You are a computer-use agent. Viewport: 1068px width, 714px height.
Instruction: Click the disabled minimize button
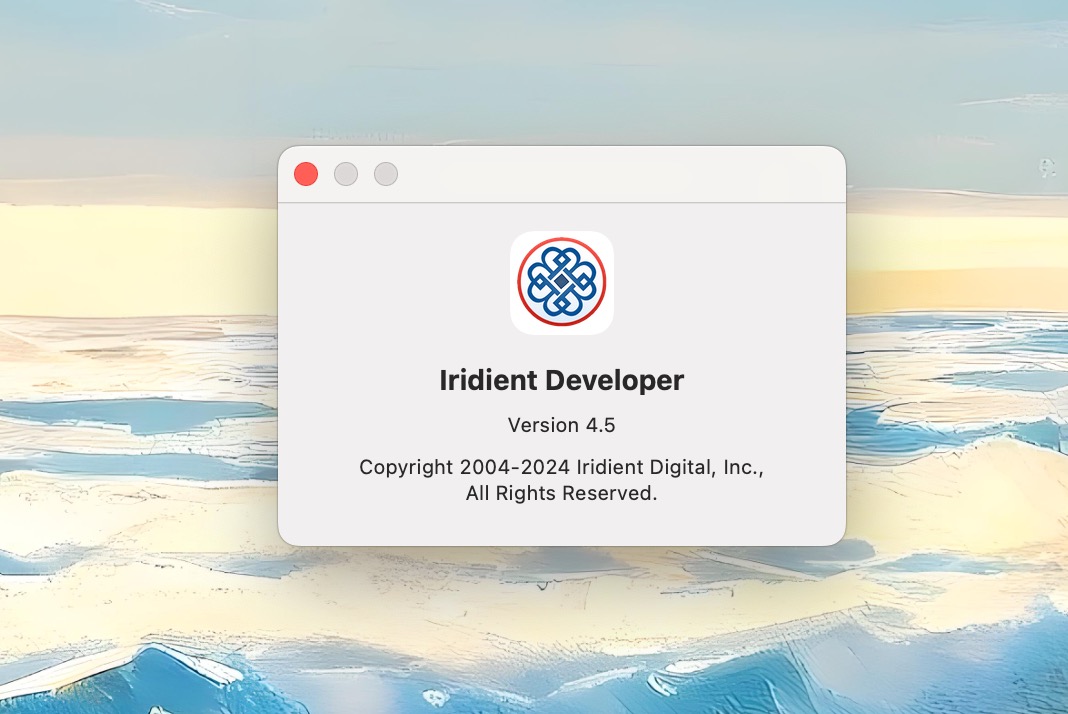[346, 174]
